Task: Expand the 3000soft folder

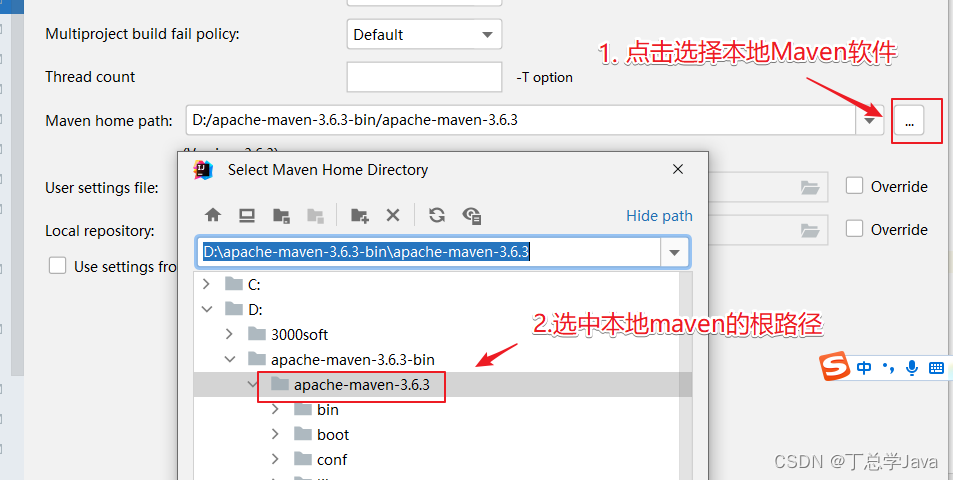Action: click(x=229, y=334)
